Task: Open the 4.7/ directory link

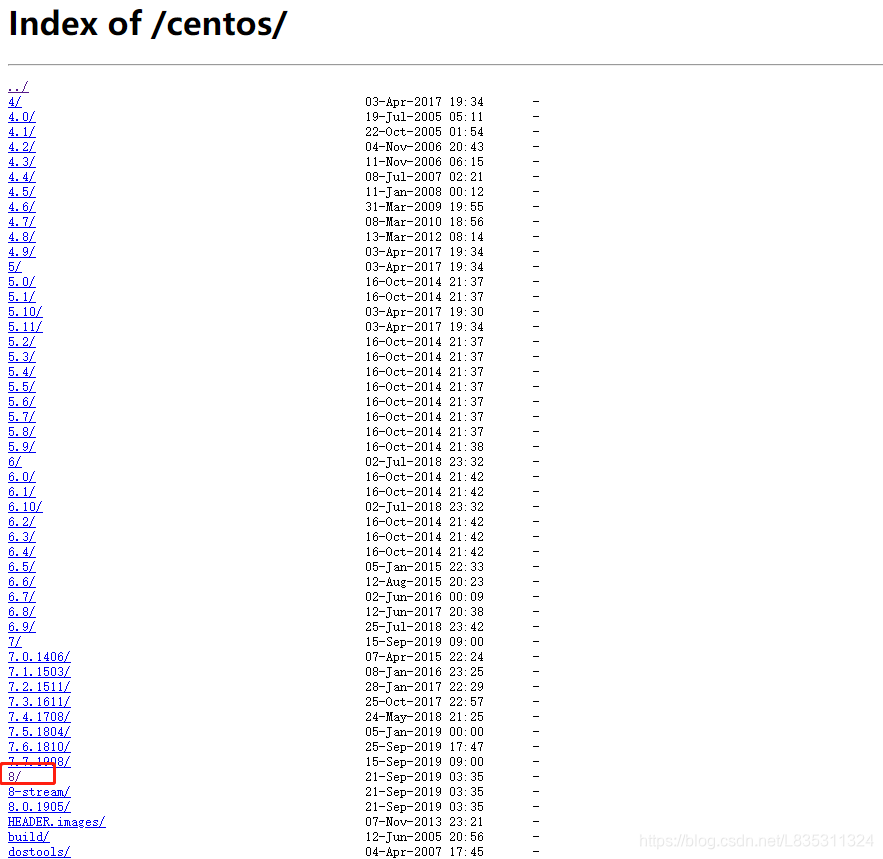Action: point(21,222)
